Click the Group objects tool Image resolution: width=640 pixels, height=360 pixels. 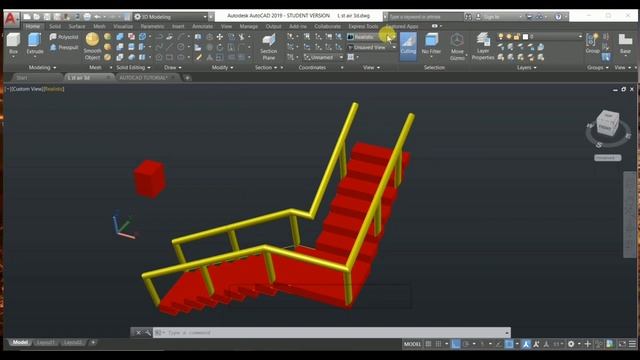(x=592, y=44)
